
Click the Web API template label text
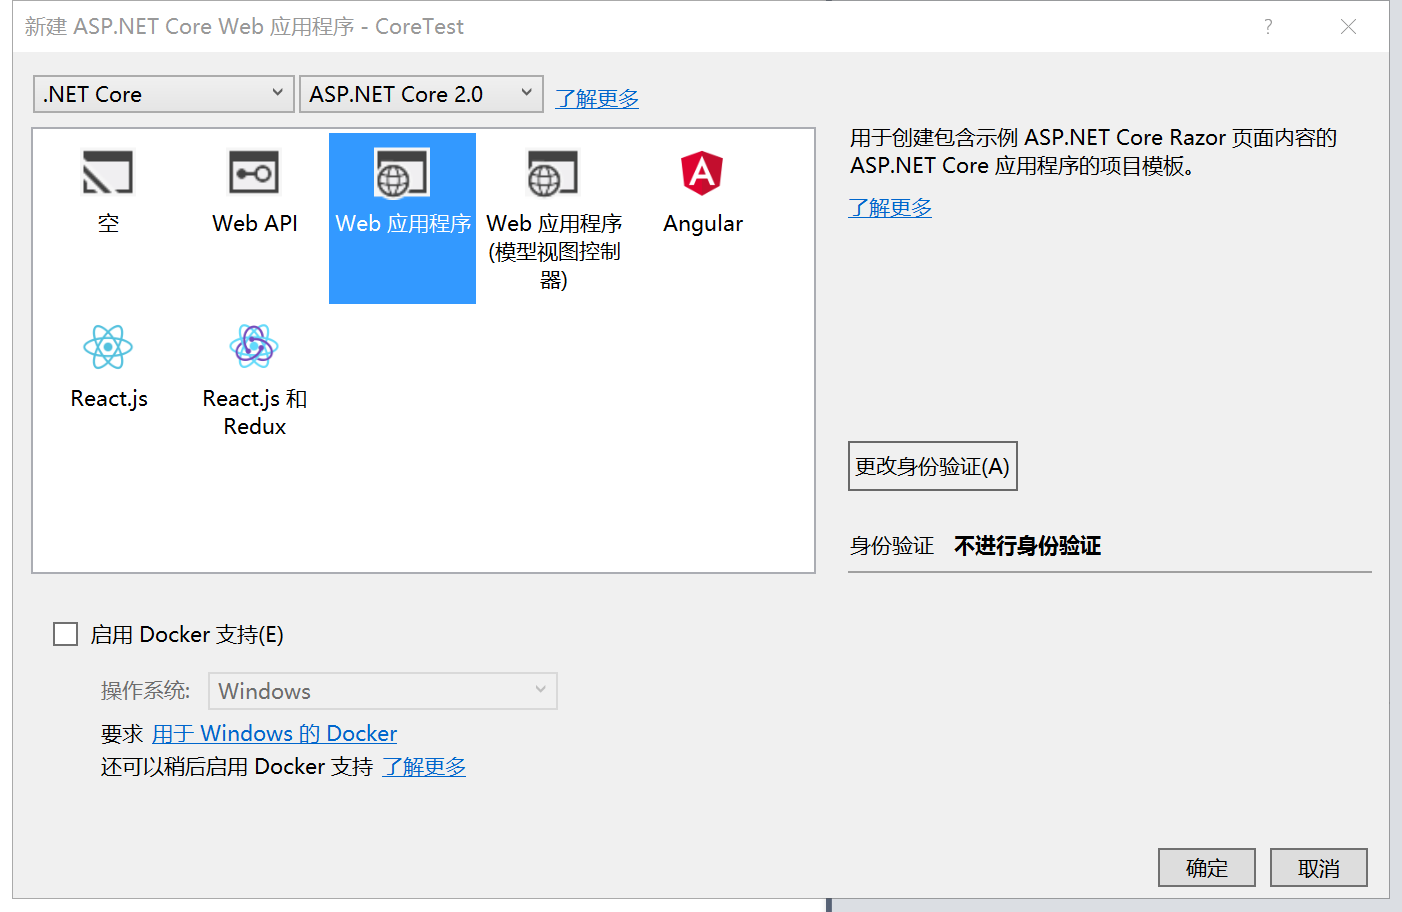(255, 223)
